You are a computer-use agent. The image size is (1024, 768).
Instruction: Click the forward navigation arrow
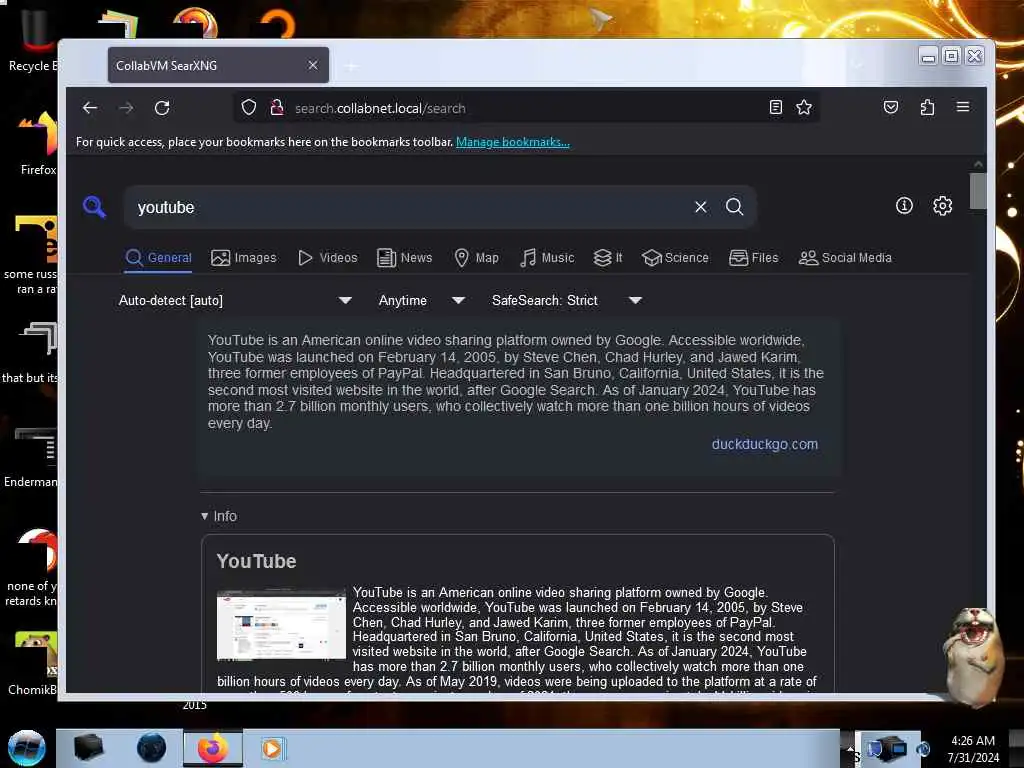pyautogui.click(x=126, y=108)
